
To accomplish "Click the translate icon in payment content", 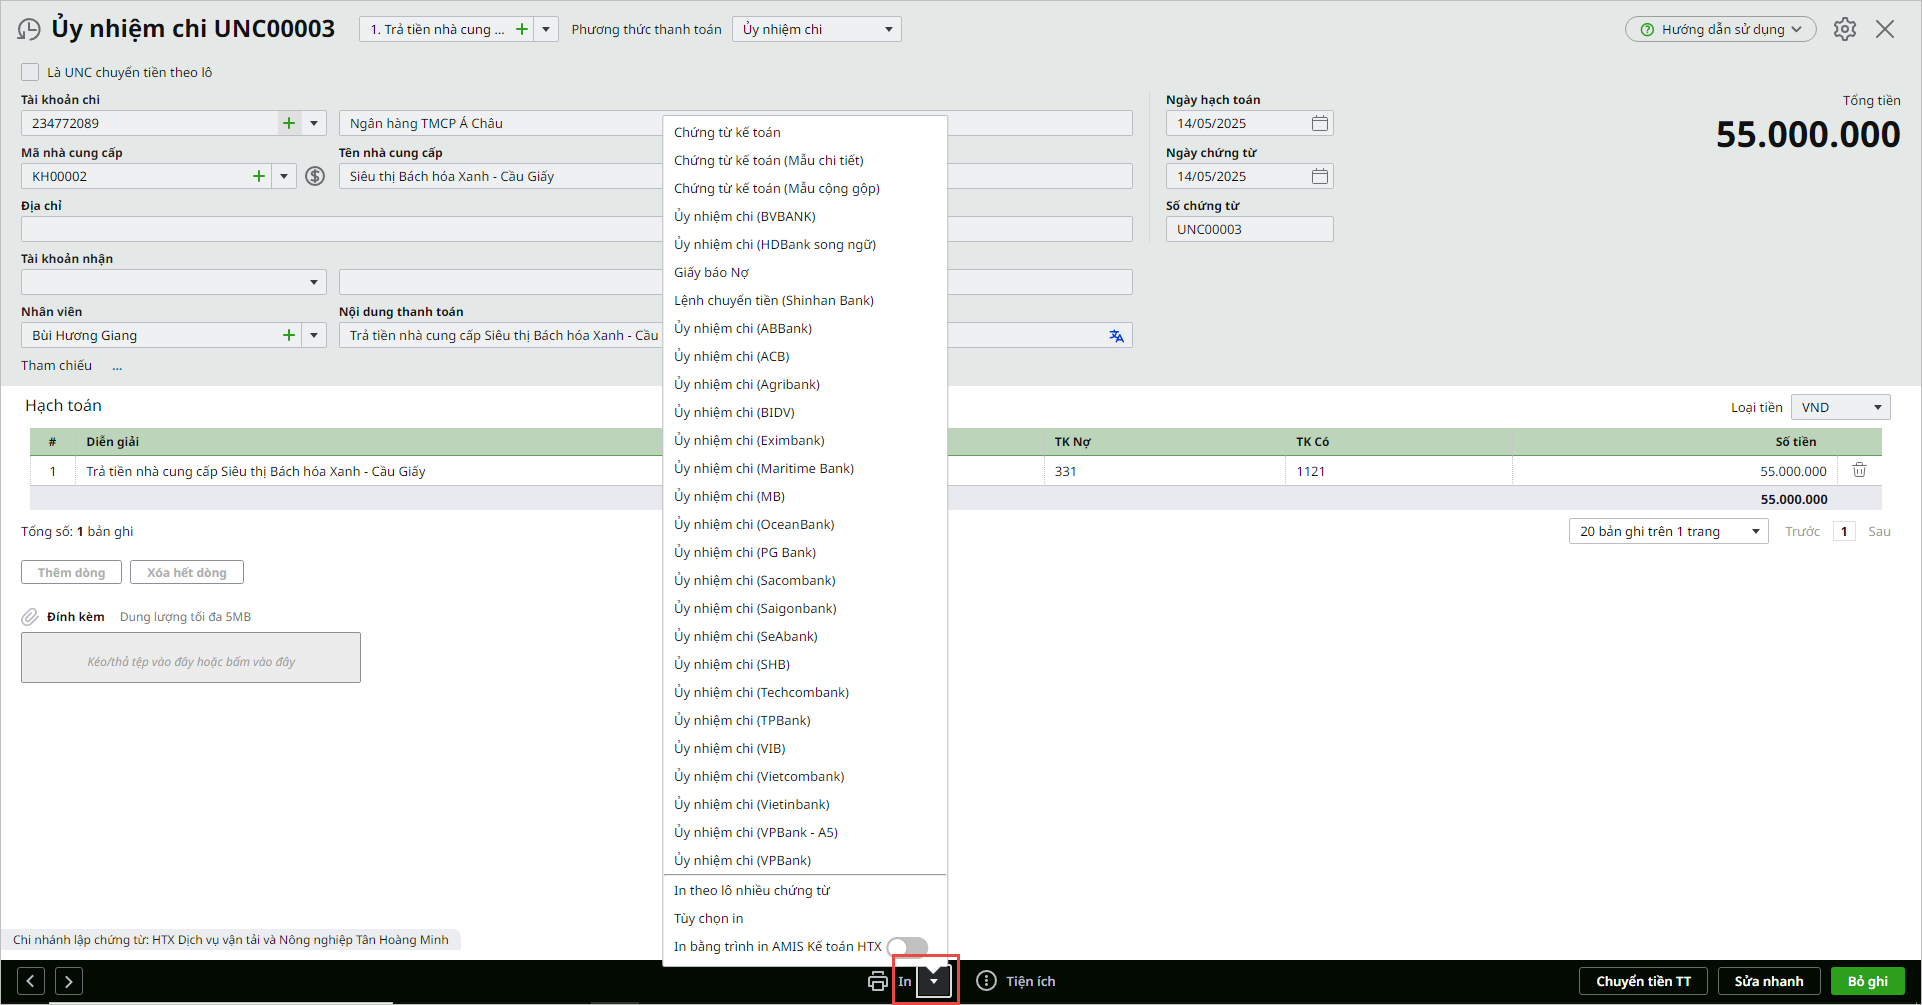I will click(1116, 336).
